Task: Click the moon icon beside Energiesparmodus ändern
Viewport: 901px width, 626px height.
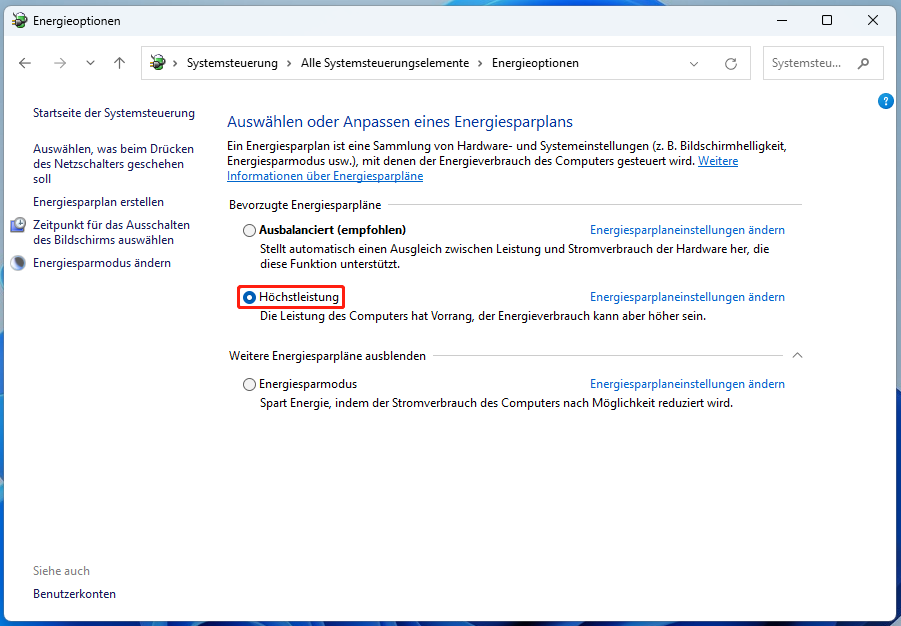Action: 18,263
